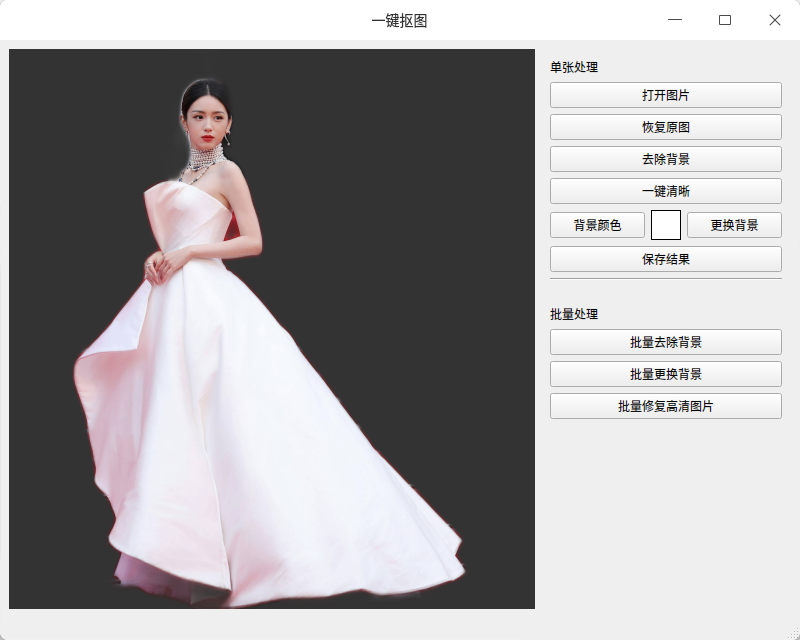Click the window corner size grip

point(793,633)
